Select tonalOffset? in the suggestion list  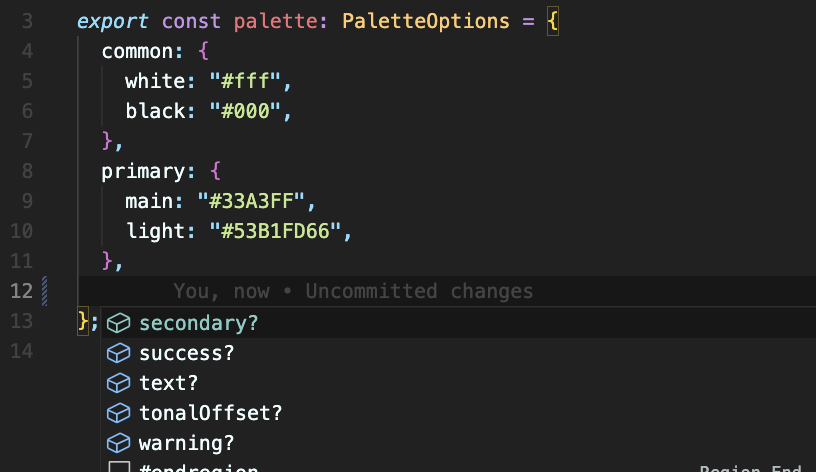pyautogui.click(x=210, y=413)
